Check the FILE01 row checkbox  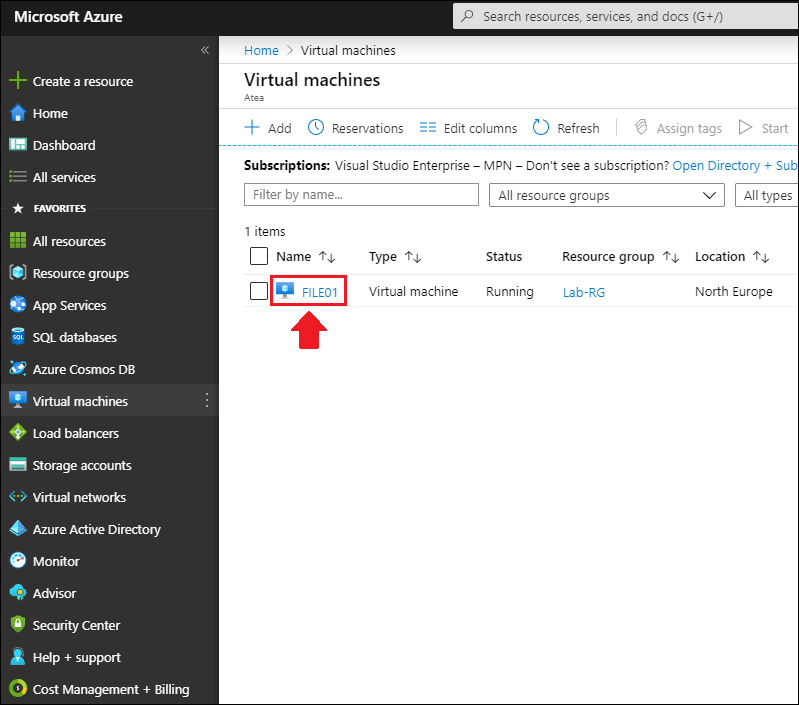tap(259, 291)
